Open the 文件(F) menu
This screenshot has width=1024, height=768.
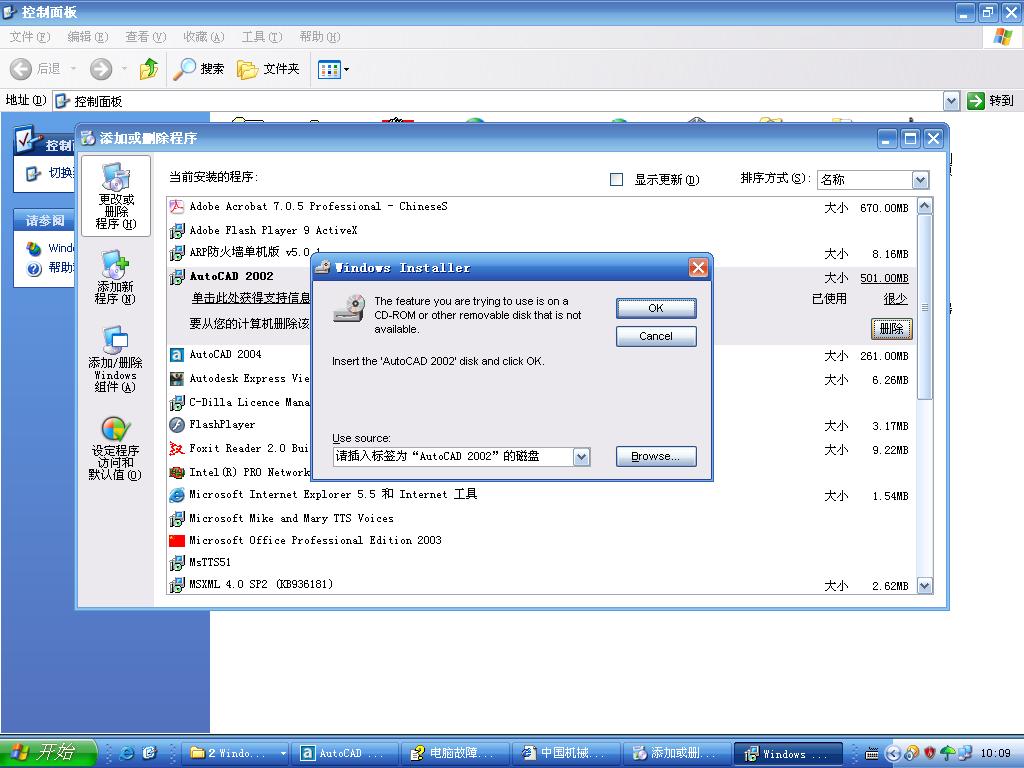[29, 37]
